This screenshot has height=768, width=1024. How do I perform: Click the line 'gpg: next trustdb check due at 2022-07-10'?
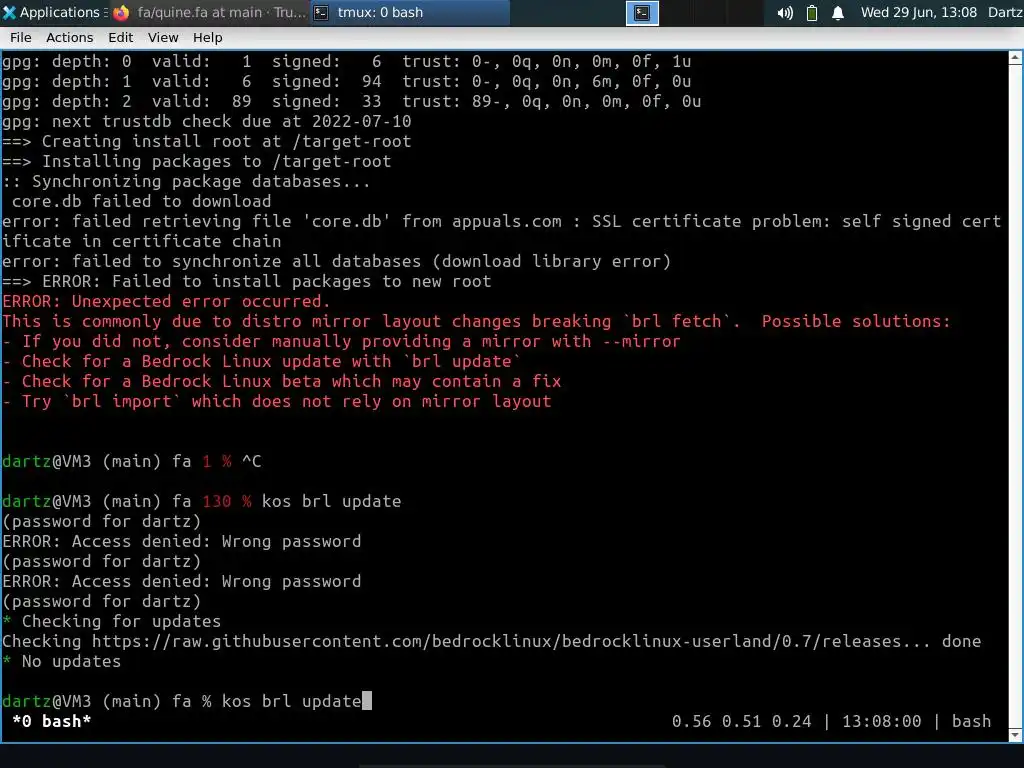206,121
